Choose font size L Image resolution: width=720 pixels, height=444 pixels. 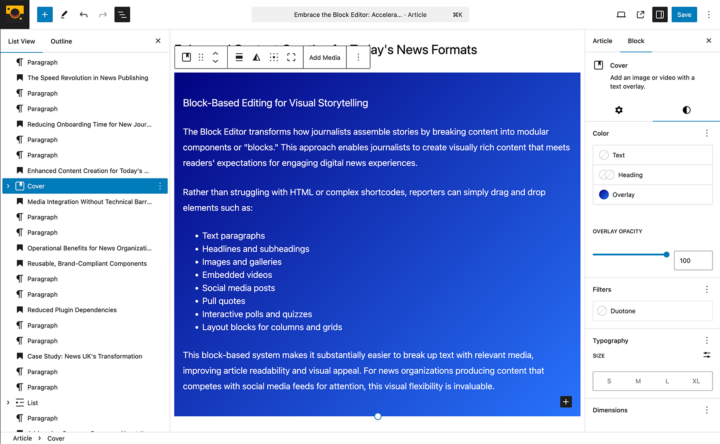click(x=667, y=381)
